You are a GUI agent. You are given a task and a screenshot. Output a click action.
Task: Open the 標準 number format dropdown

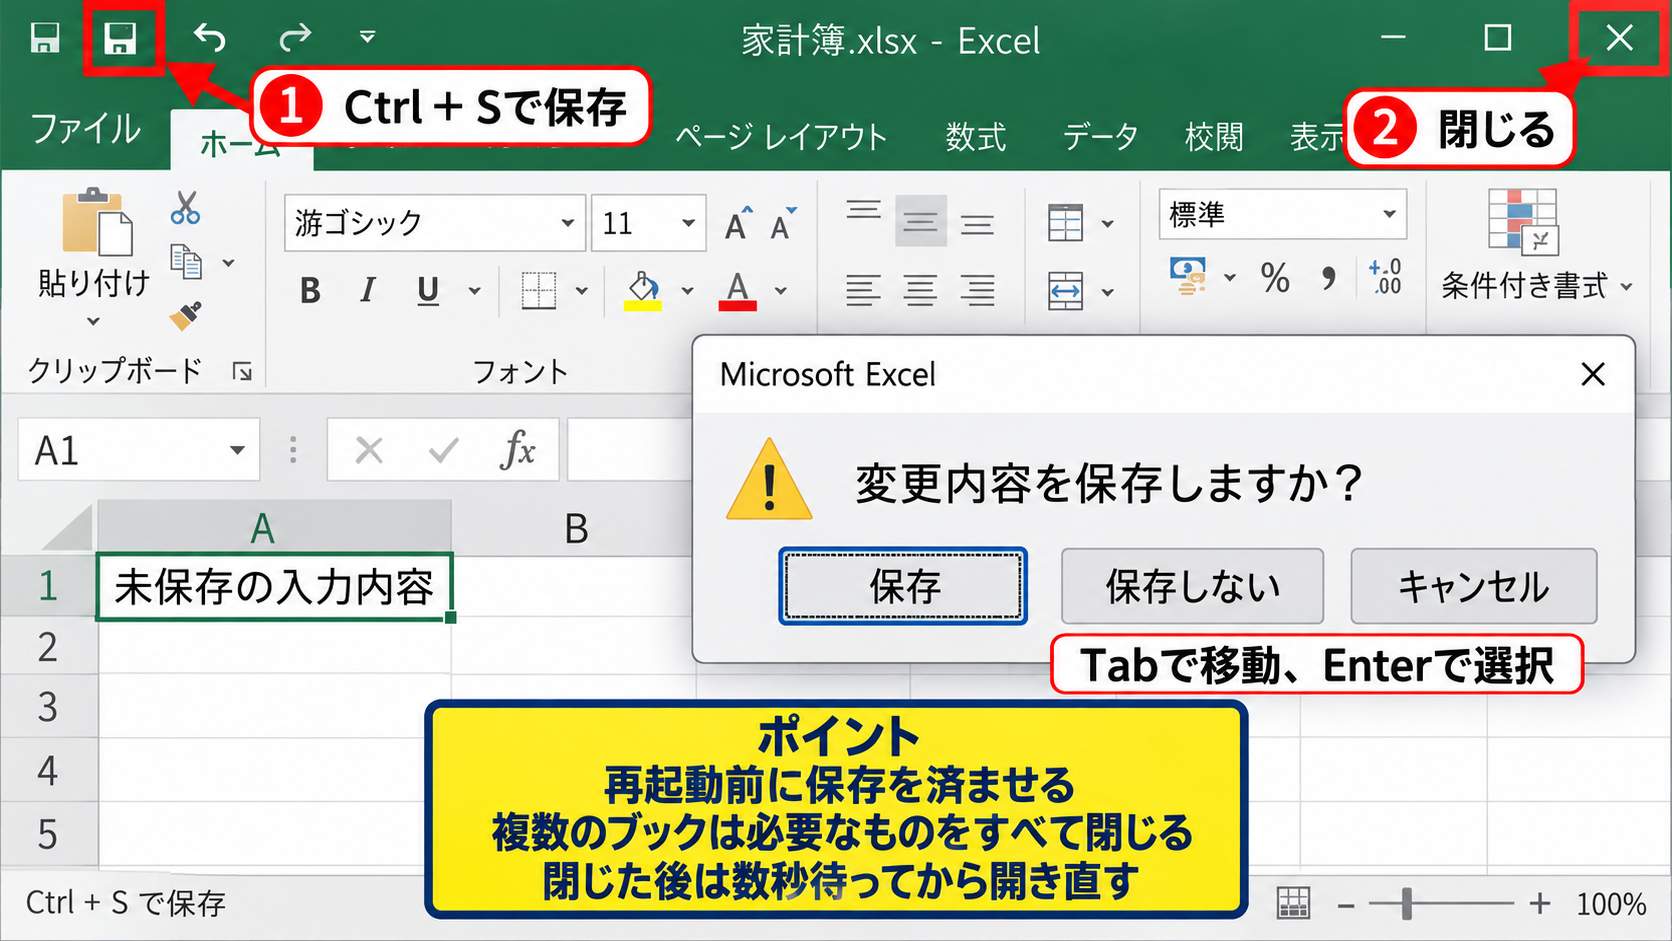click(1389, 214)
